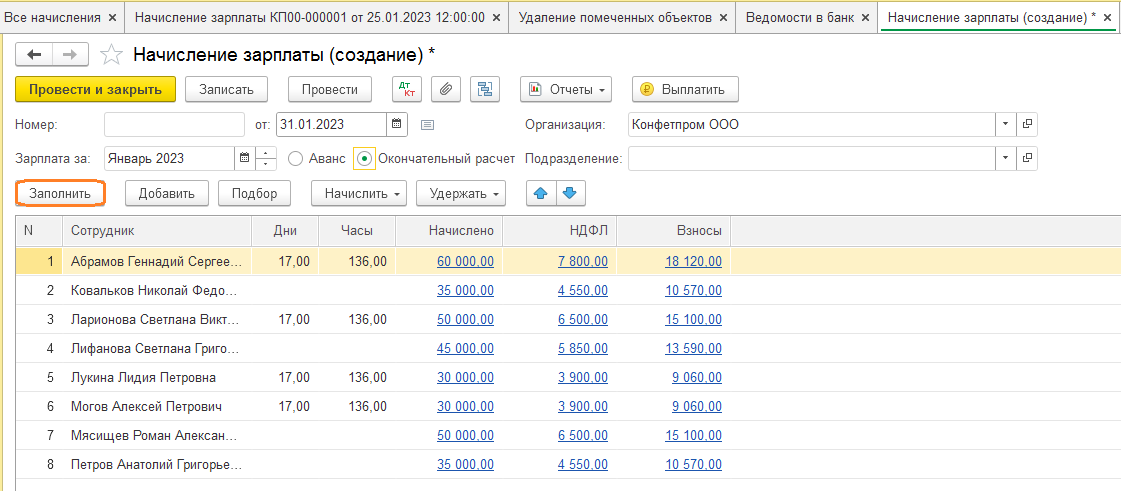Go back with the left arrow
Viewport: 1128px width, 496px height.
point(34,55)
